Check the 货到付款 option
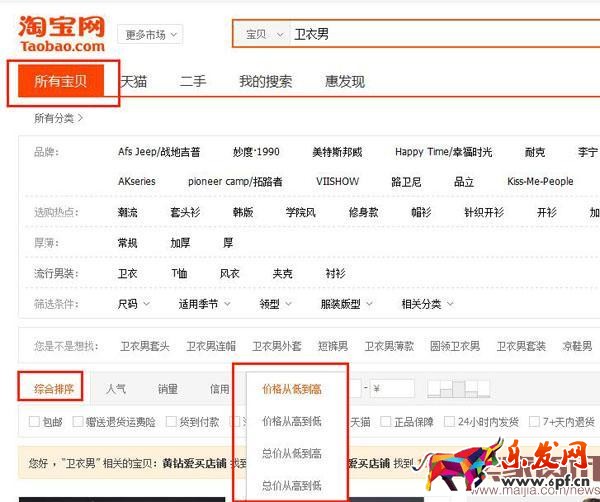Viewport: 600px width, 502px height. [x=171, y=422]
